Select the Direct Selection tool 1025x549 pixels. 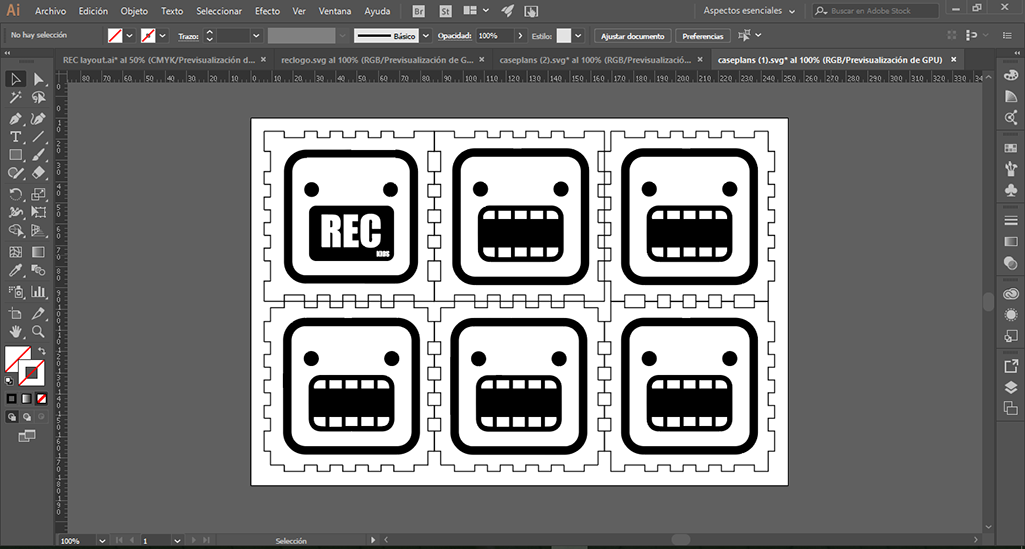39,80
